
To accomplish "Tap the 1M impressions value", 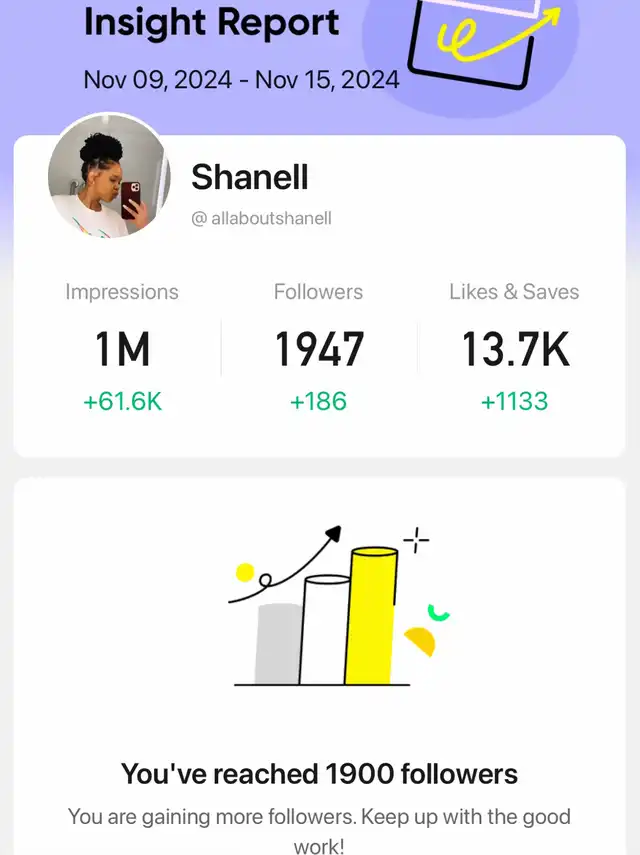I will point(122,349).
